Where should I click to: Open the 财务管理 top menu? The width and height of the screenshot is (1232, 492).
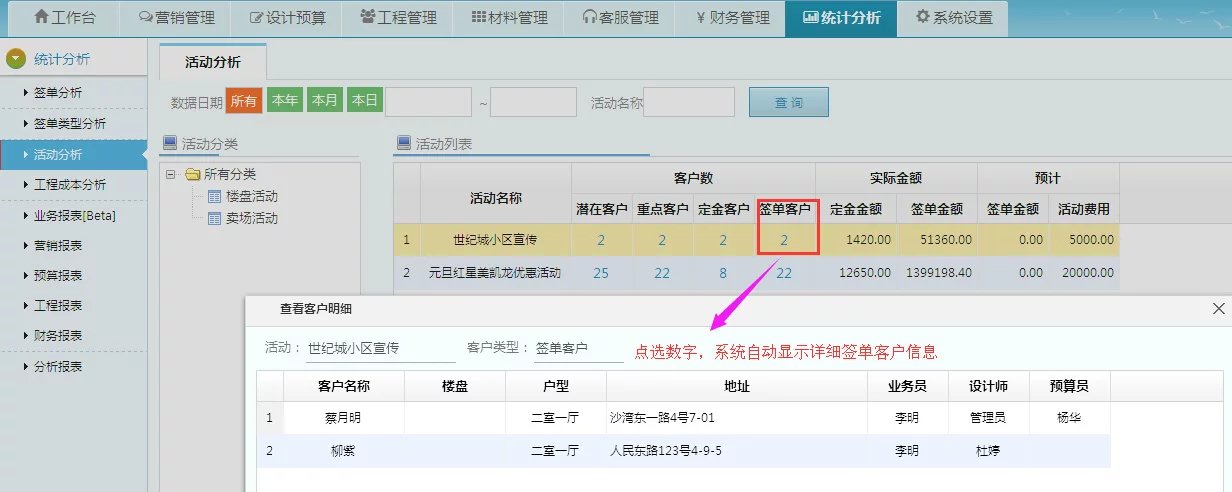point(732,18)
